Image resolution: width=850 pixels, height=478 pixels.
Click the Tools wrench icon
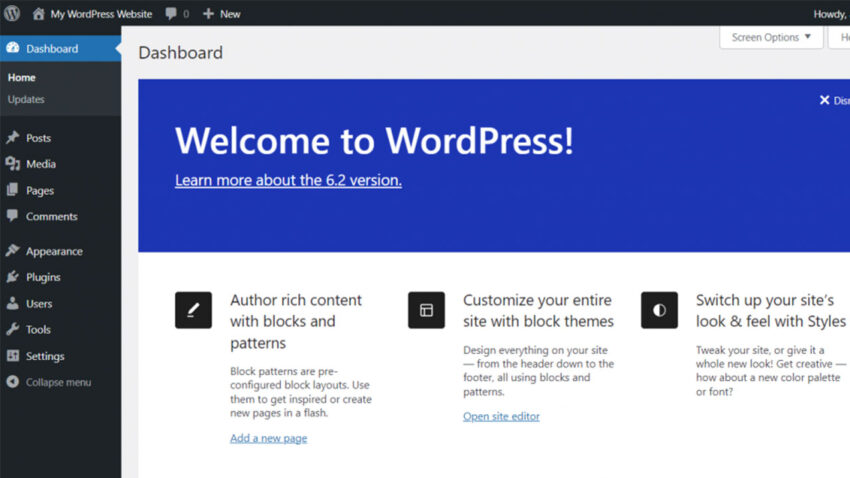pos(12,329)
